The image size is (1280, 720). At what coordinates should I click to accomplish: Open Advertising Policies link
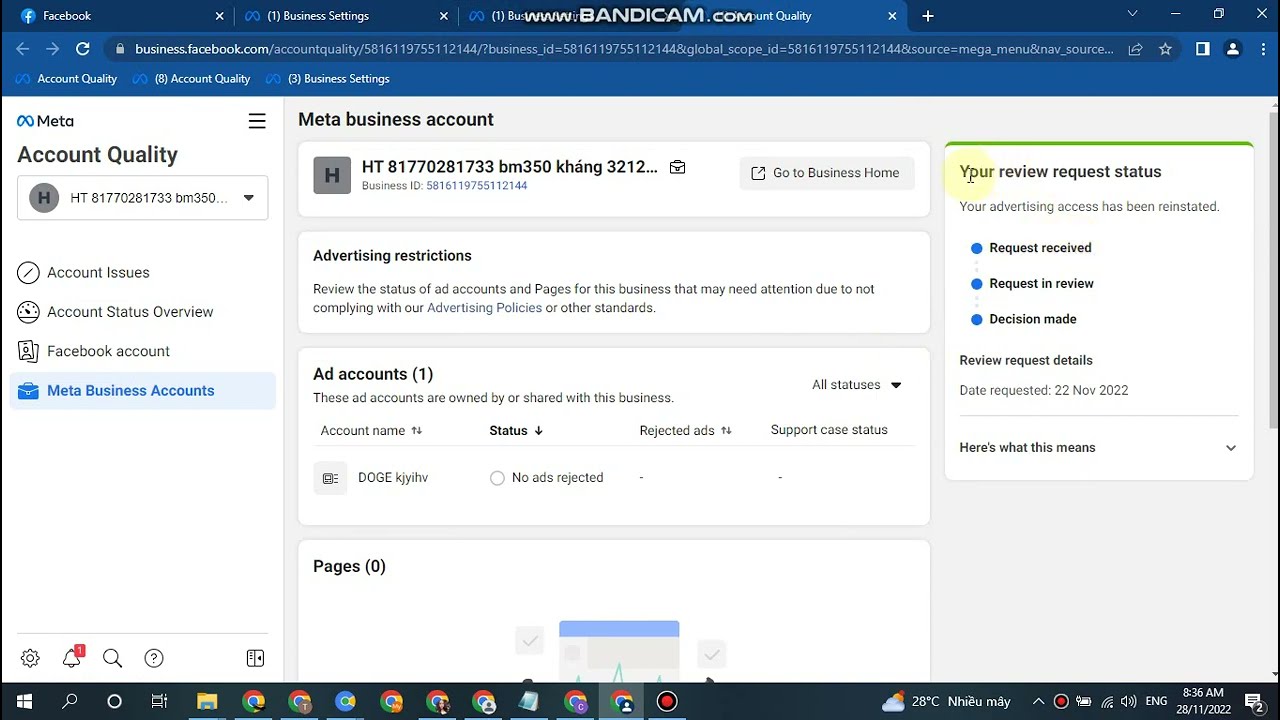tap(484, 308)
